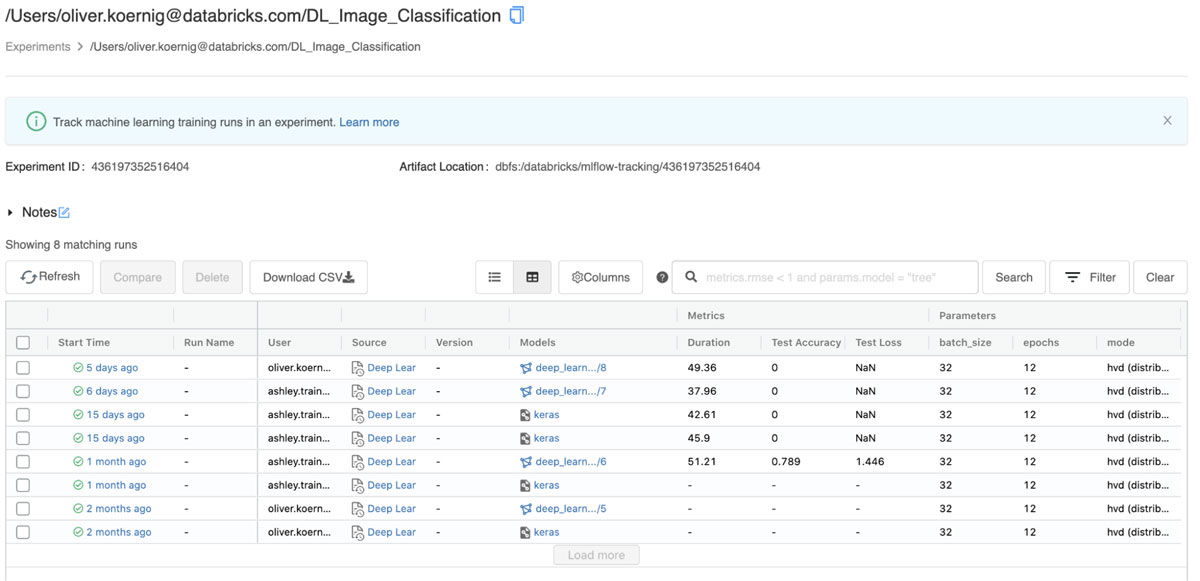Viewport: 1200px width, 581px height.
Task: Dismiss the info banner with the X icon
Action: [1167, 121]
